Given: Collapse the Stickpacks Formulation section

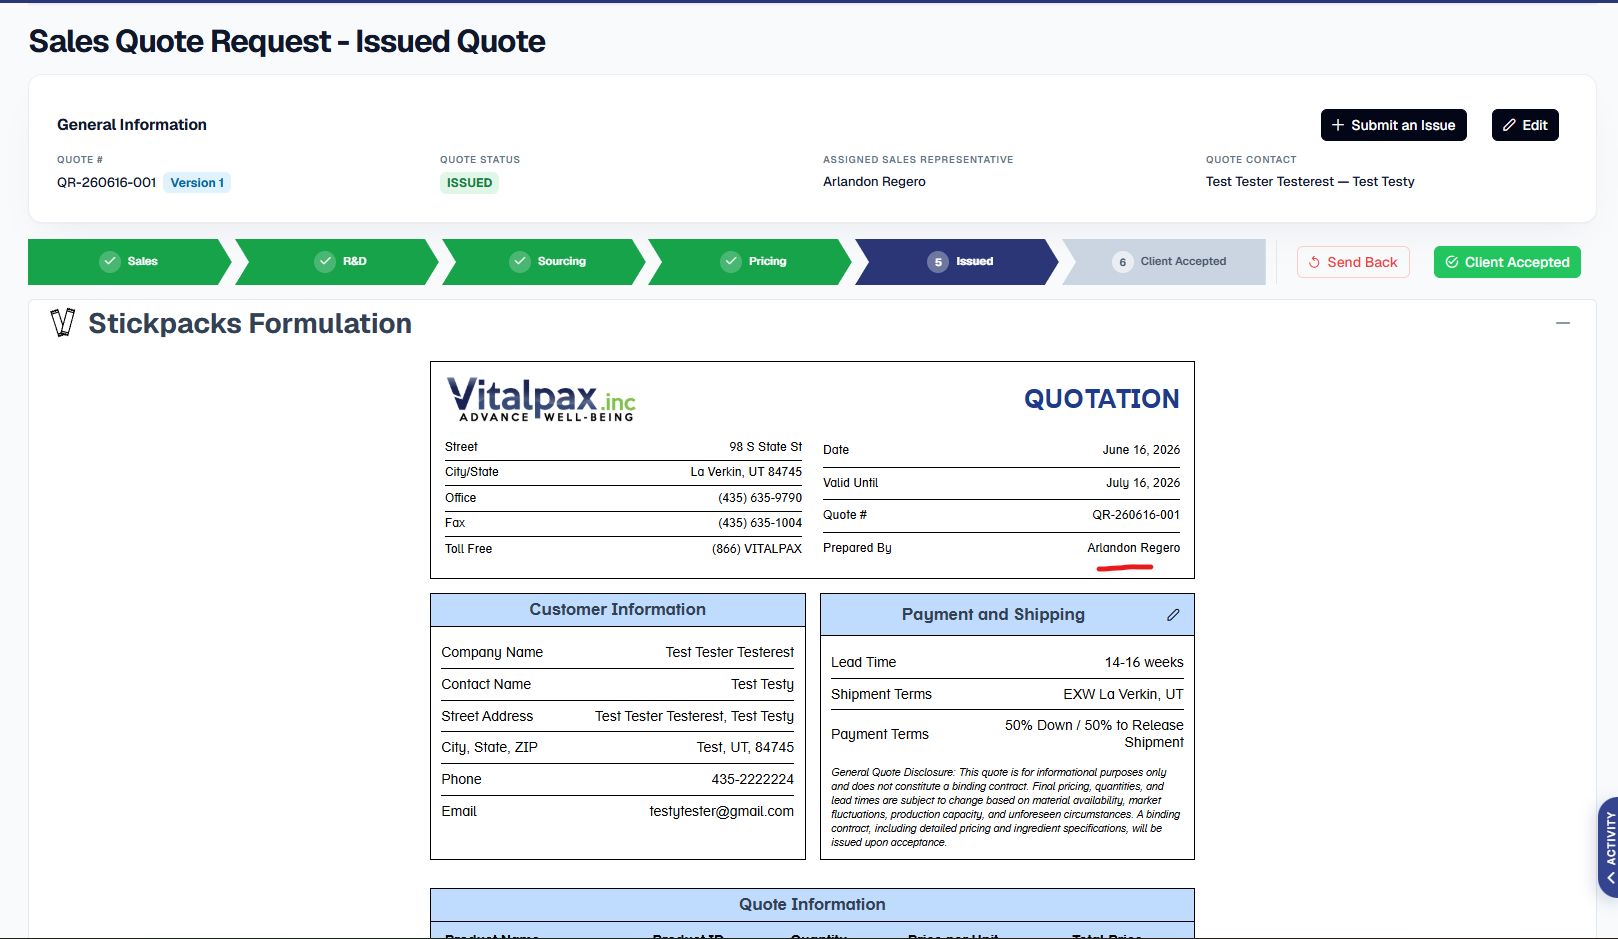Looking at the screenshot, I should 1563,323.
